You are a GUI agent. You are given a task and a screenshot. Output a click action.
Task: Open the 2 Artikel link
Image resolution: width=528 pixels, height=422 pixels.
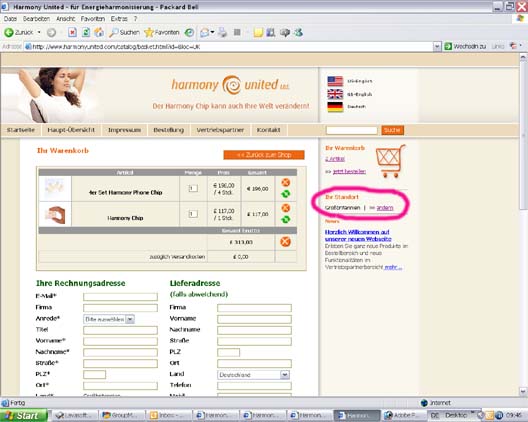(x=335, y=159)
